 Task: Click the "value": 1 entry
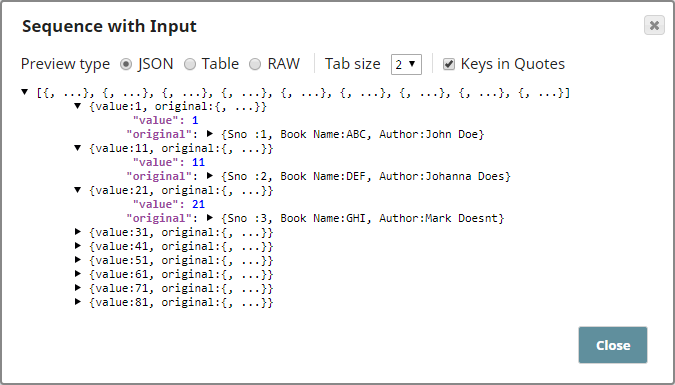coord(166,120)
